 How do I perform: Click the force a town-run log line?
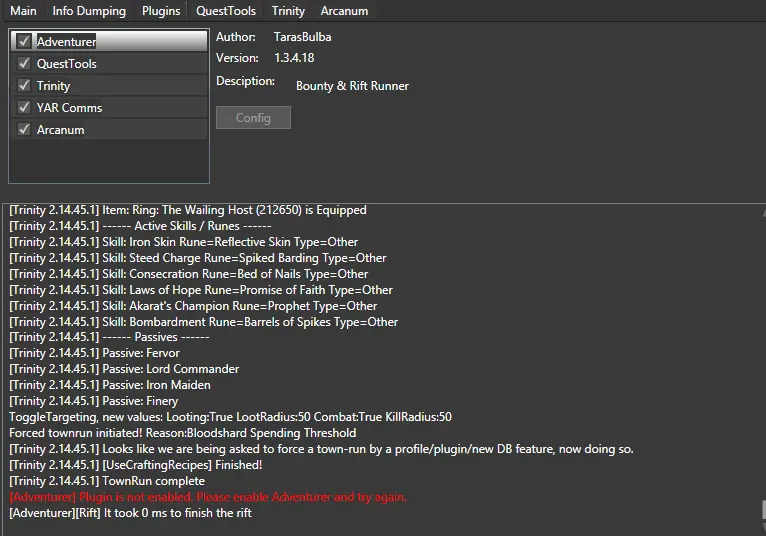(x=321, y=449)
